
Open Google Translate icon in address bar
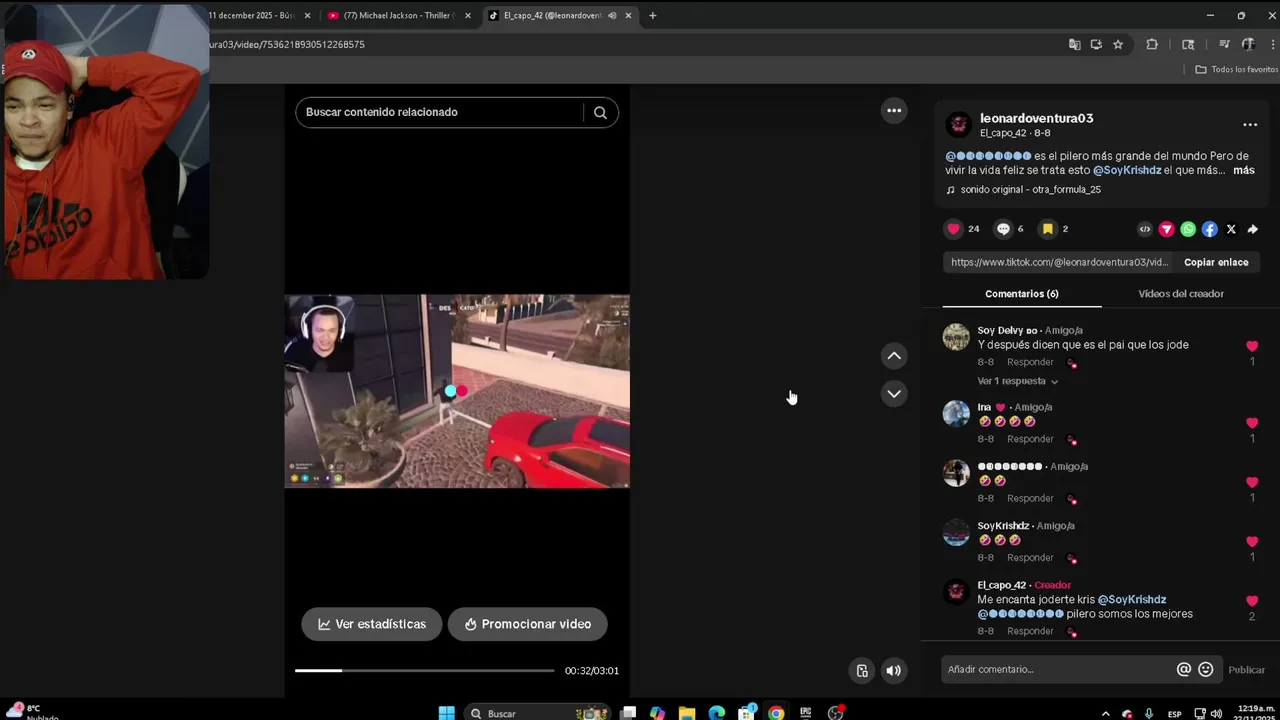pos(1074,44)
